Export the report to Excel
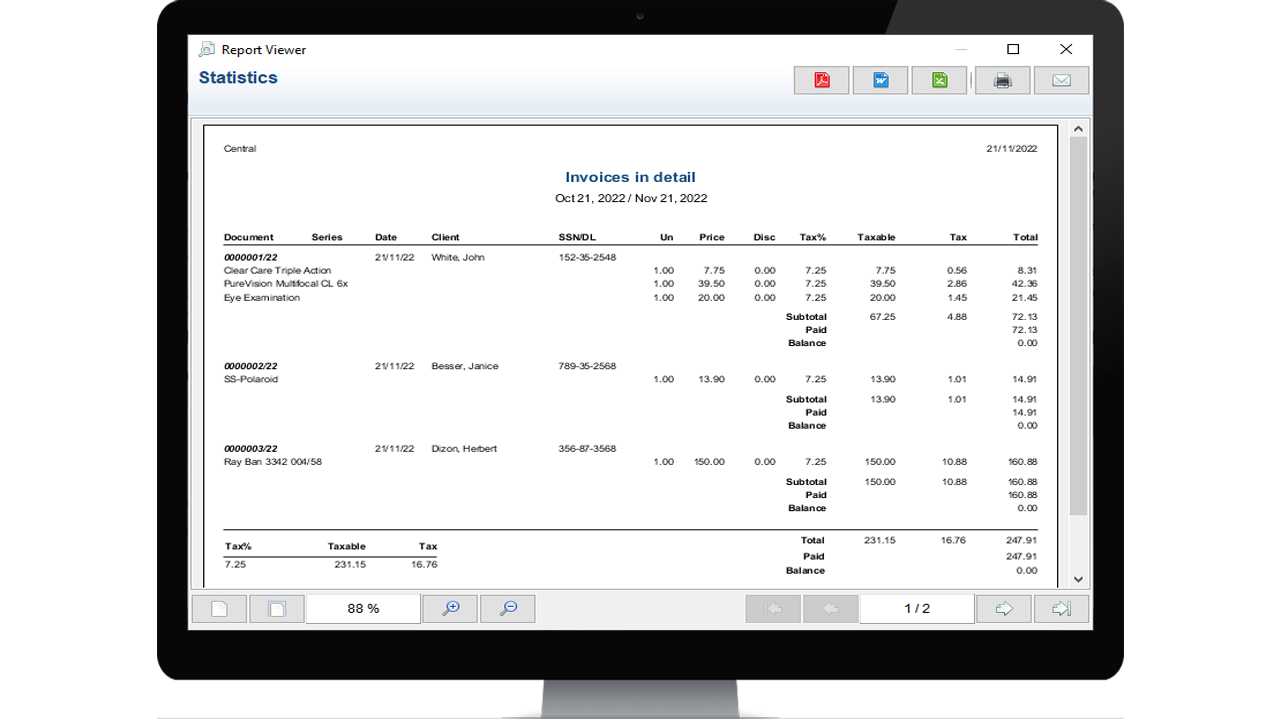 tap(939, 81)
